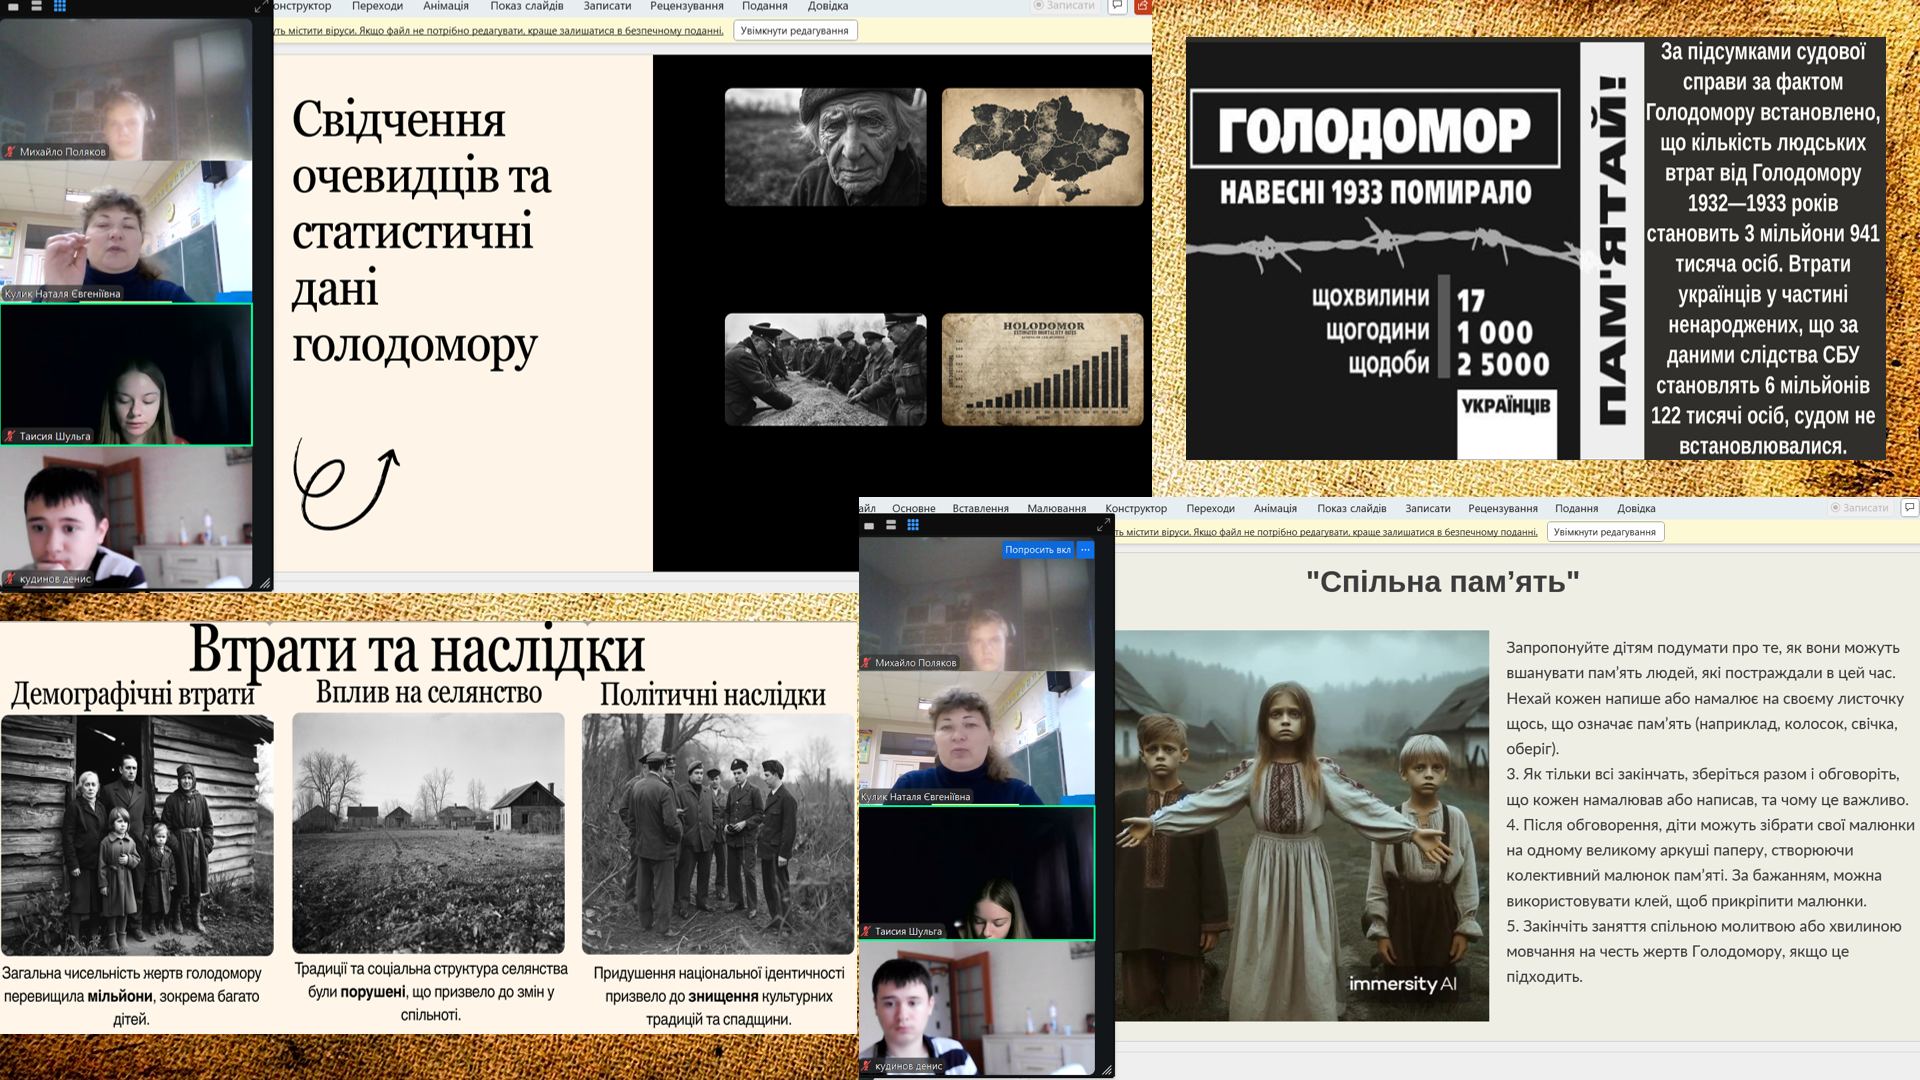
Task: Open three-dots menu next to Попросить вкл
Action: coord(1085,550)
